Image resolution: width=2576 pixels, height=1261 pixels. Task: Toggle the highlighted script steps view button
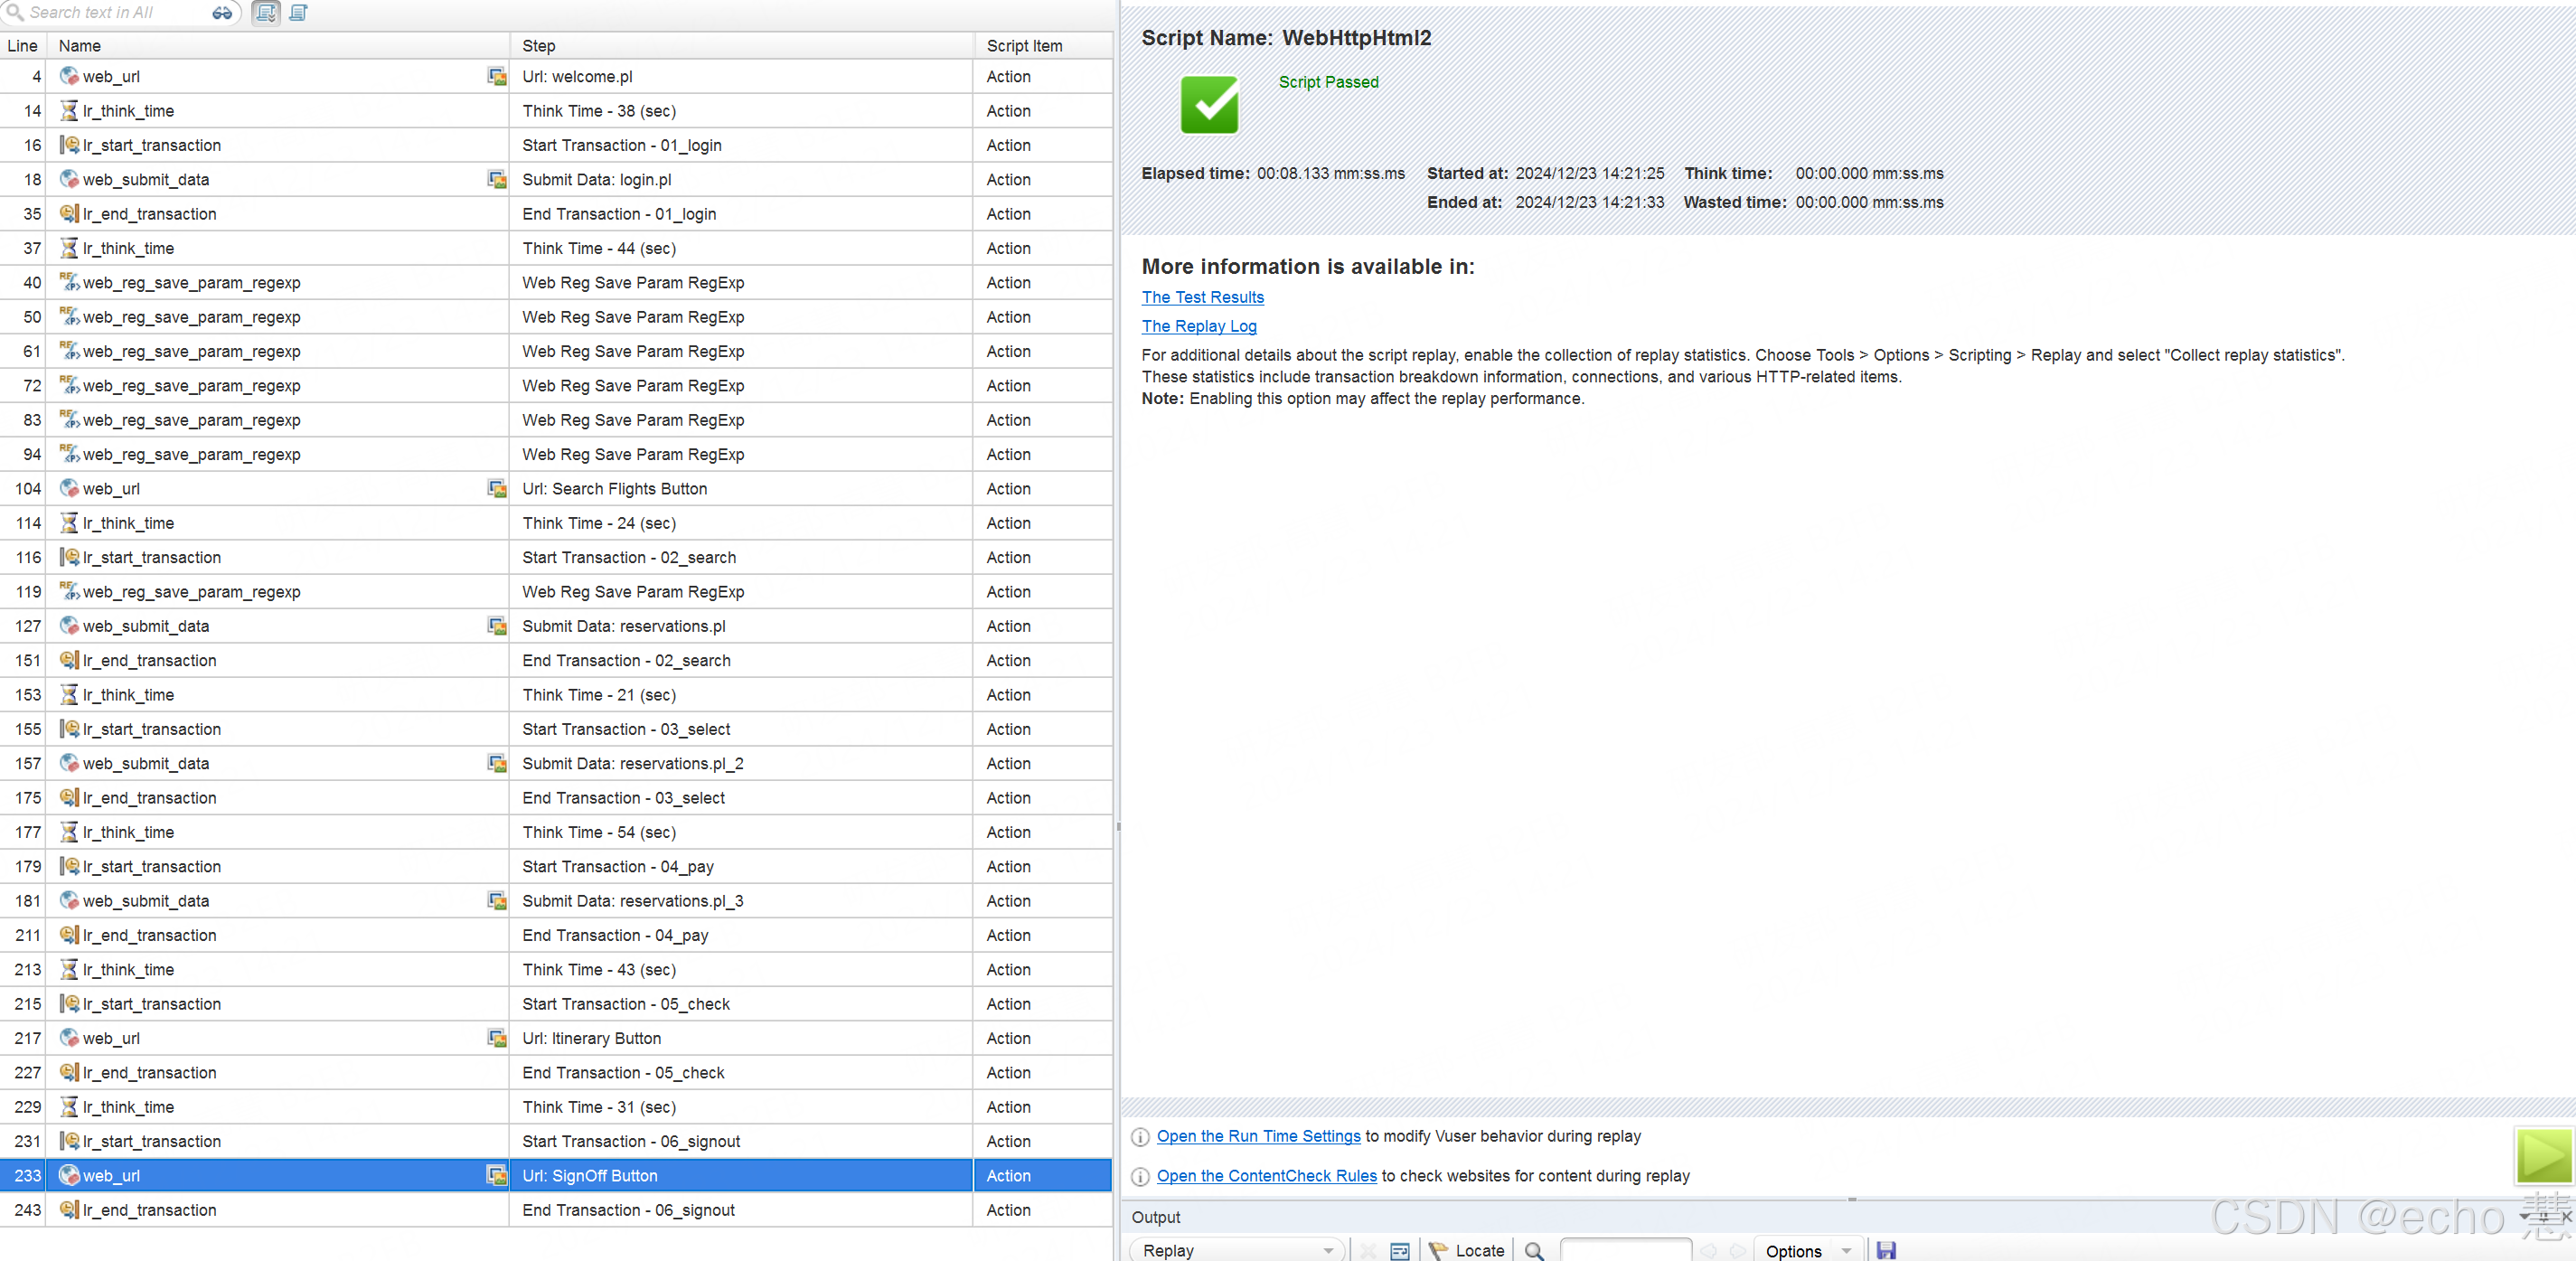[x=266, y=13]
